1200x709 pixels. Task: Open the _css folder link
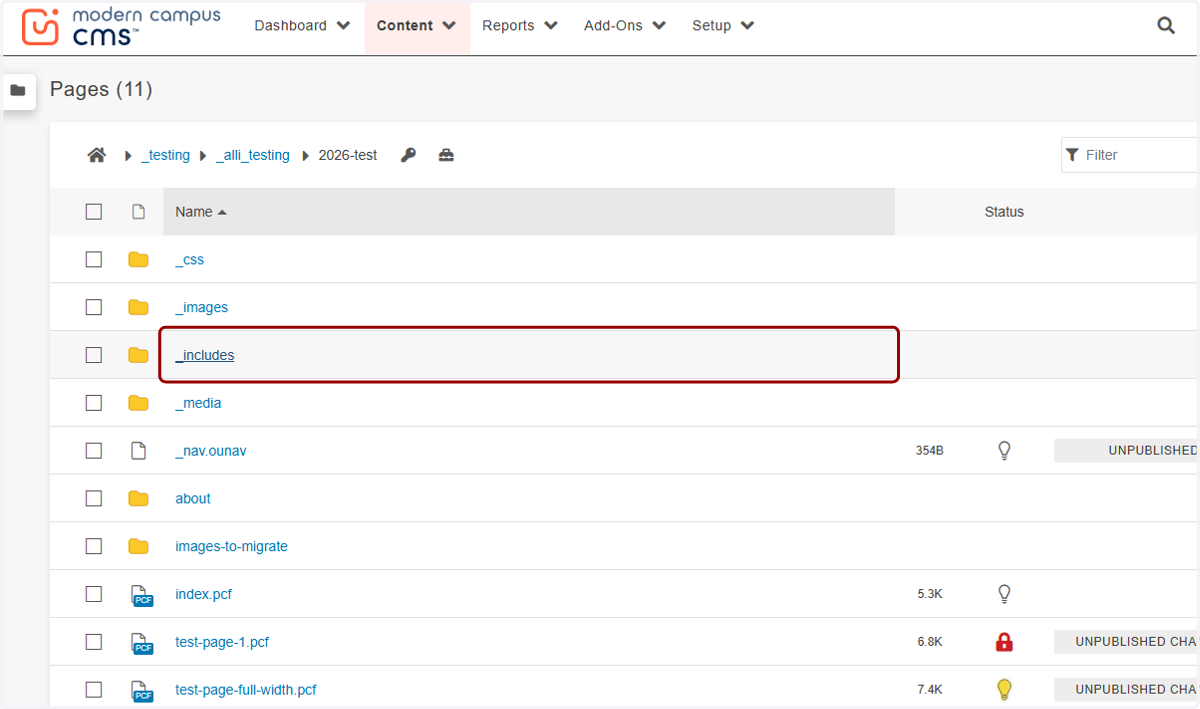click(x=189, y=260)
